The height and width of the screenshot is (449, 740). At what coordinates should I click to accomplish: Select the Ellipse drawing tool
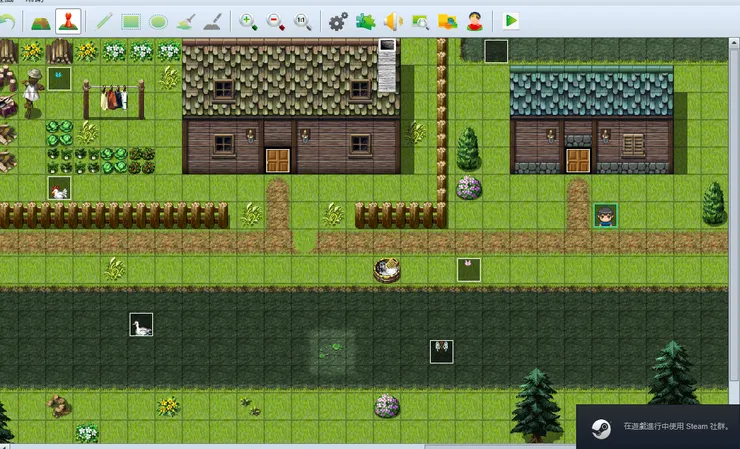[158, 21]
